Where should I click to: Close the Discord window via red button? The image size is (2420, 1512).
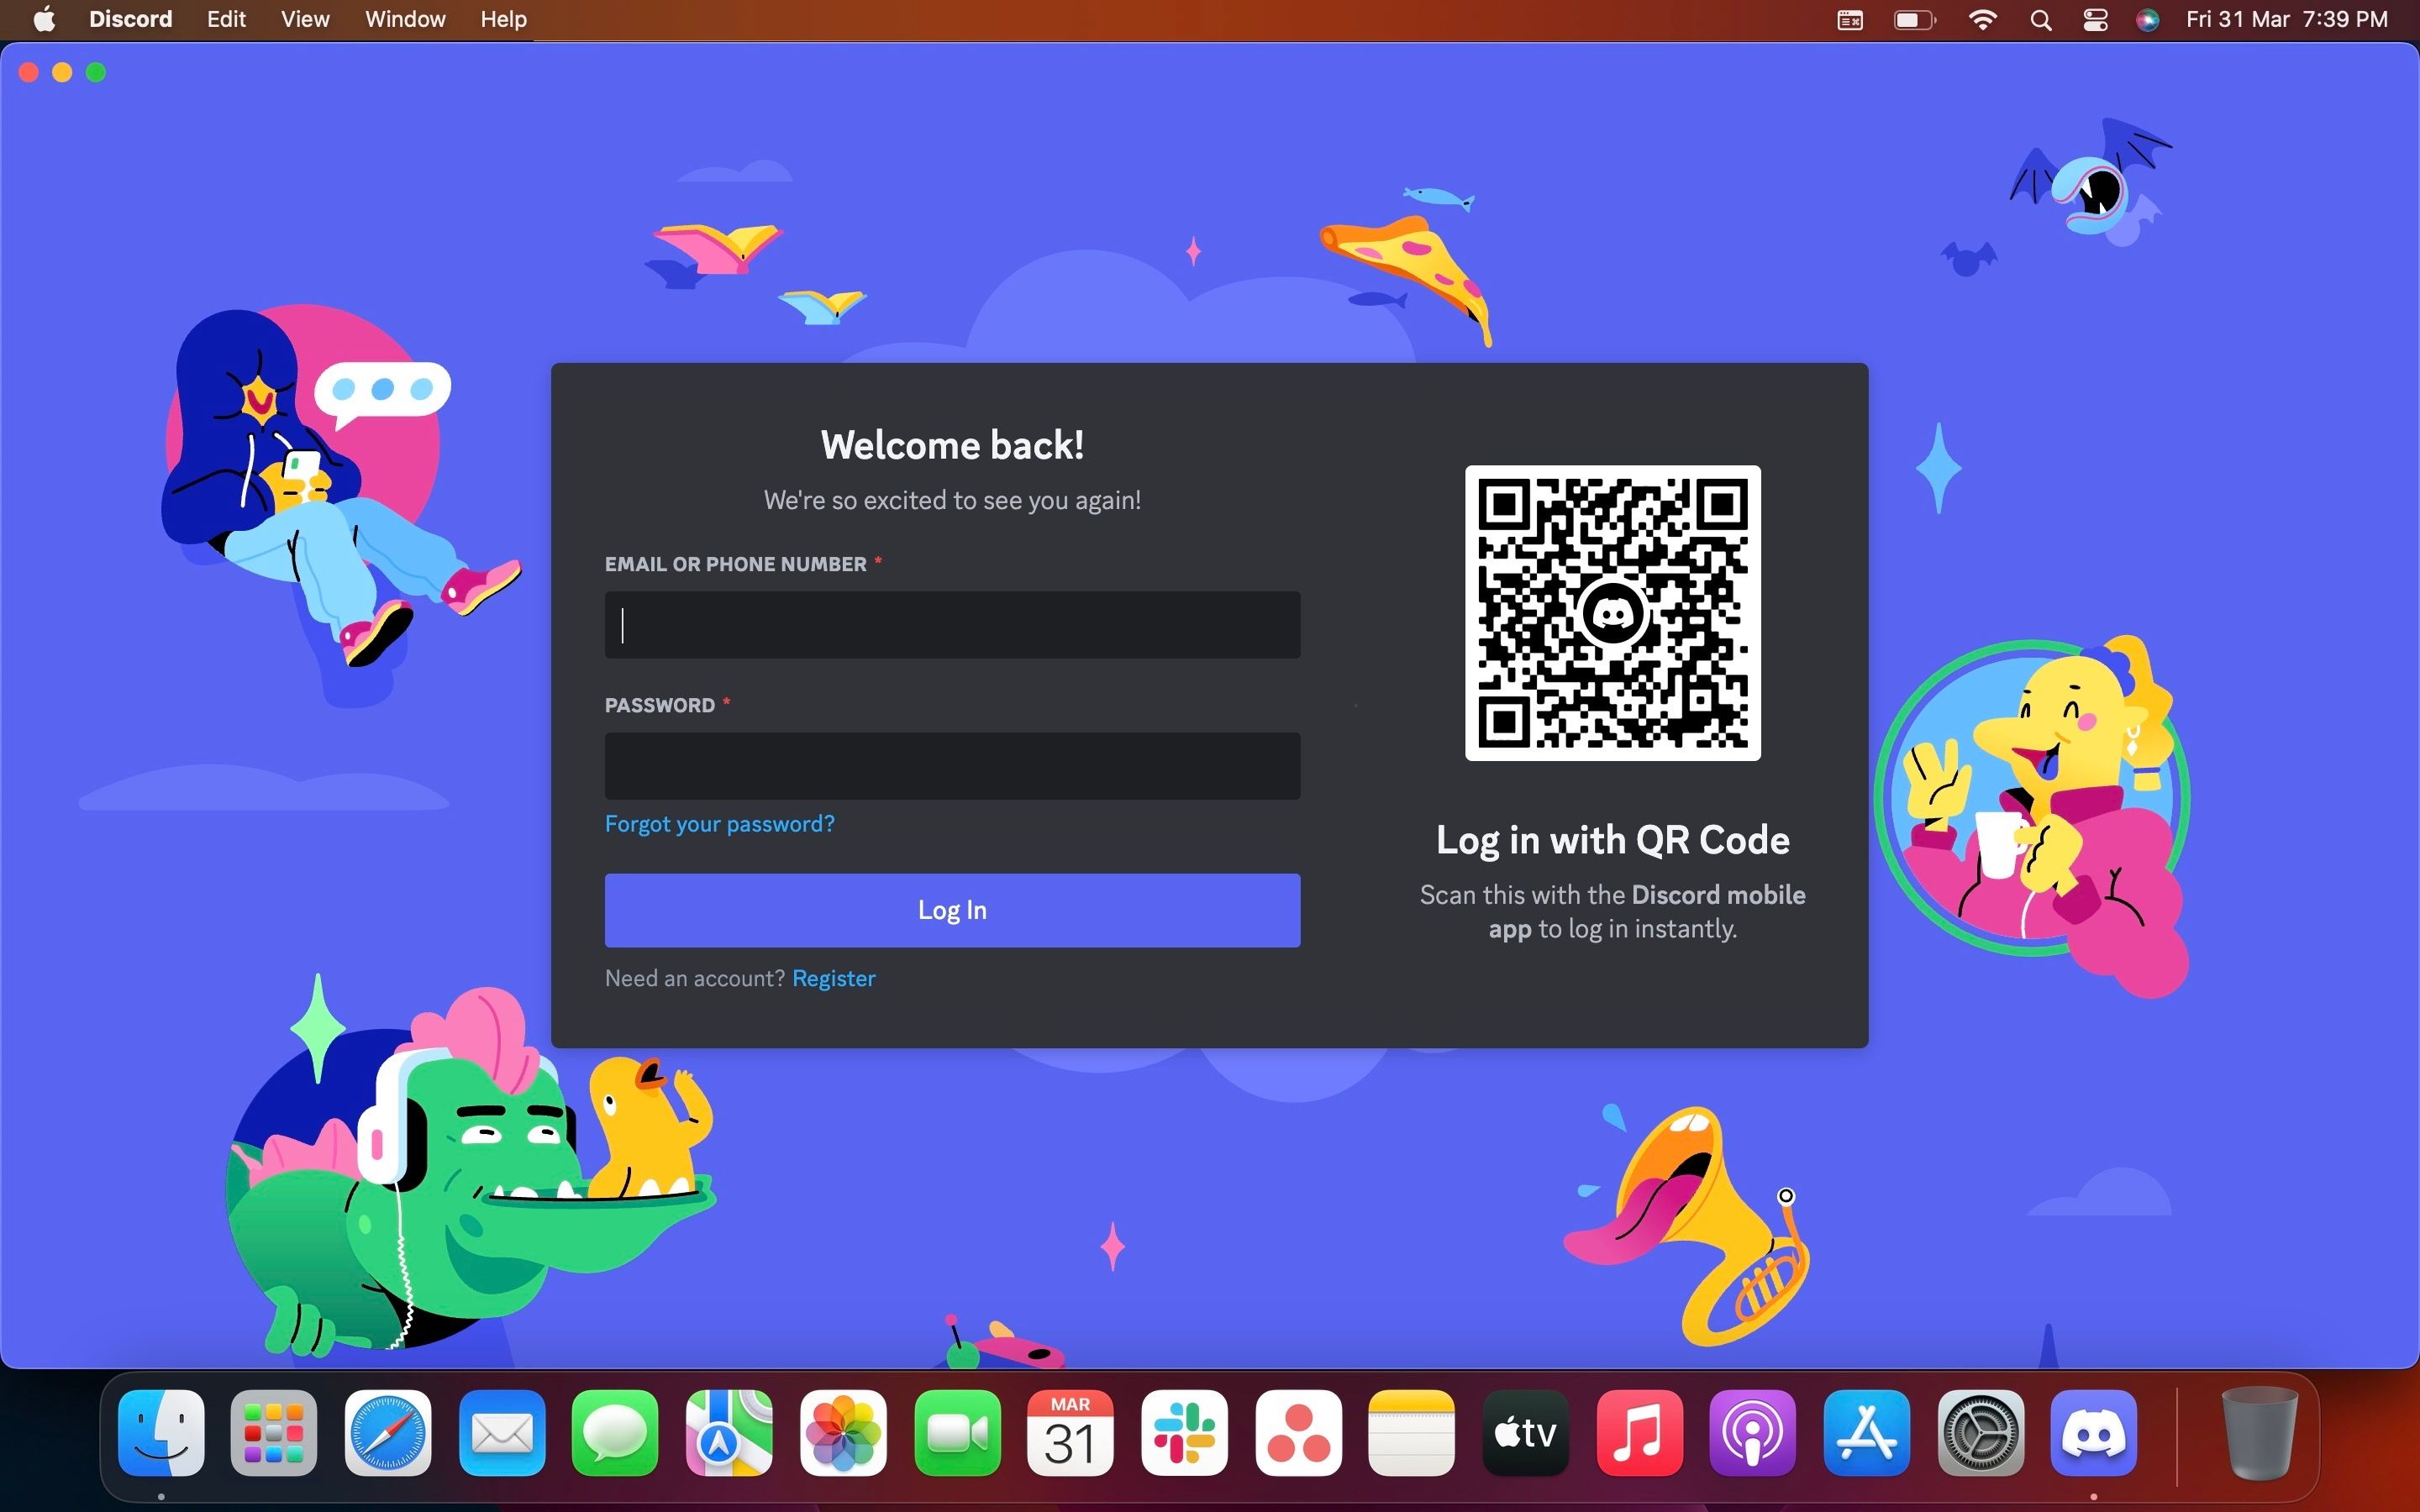point(28,72)
